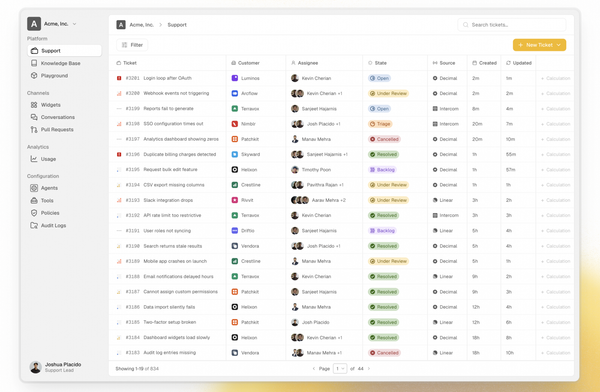Open the New Ticket dropdown arrow
Screen dimensions: 600x392
[559, 45]
